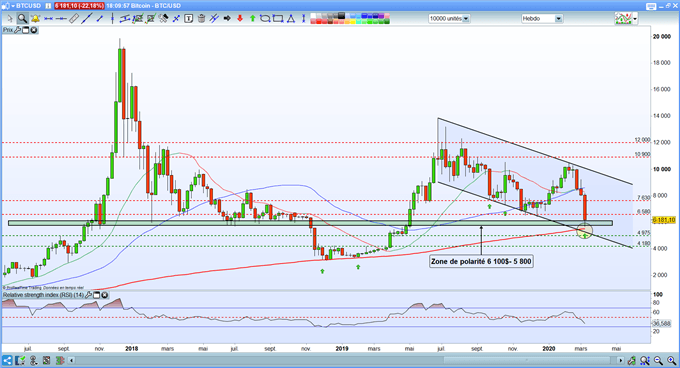680x368 pixels.
Task: Click the 6 181,10 current price tag
Action: point(664,220)
